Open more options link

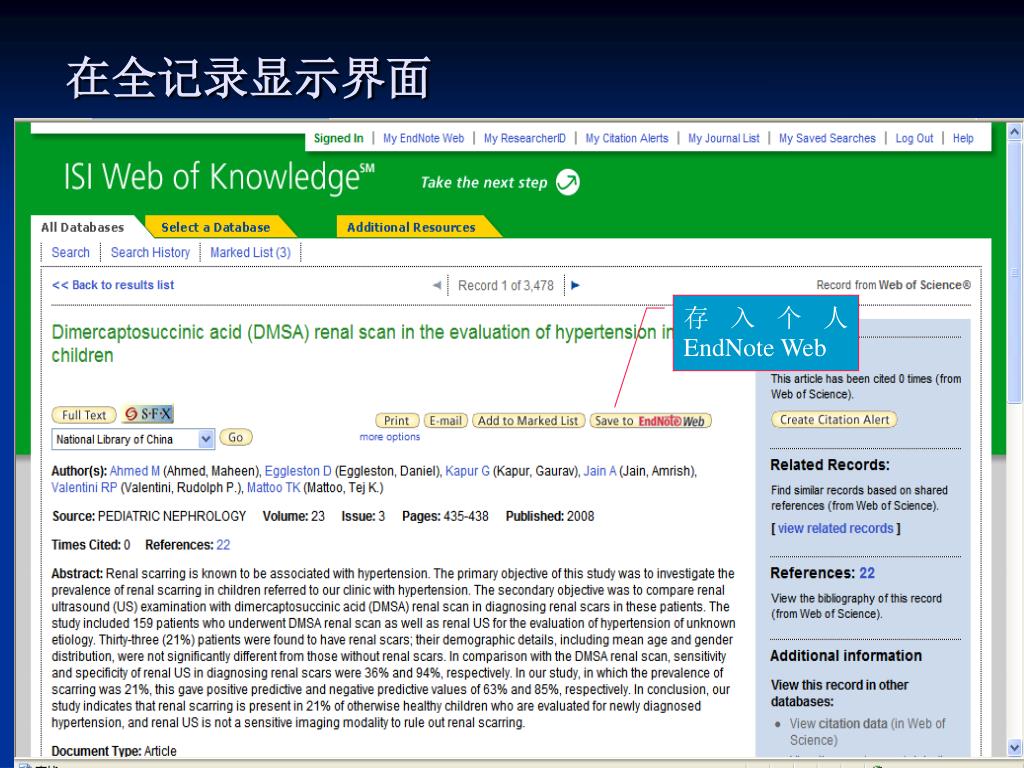(390, 437)
